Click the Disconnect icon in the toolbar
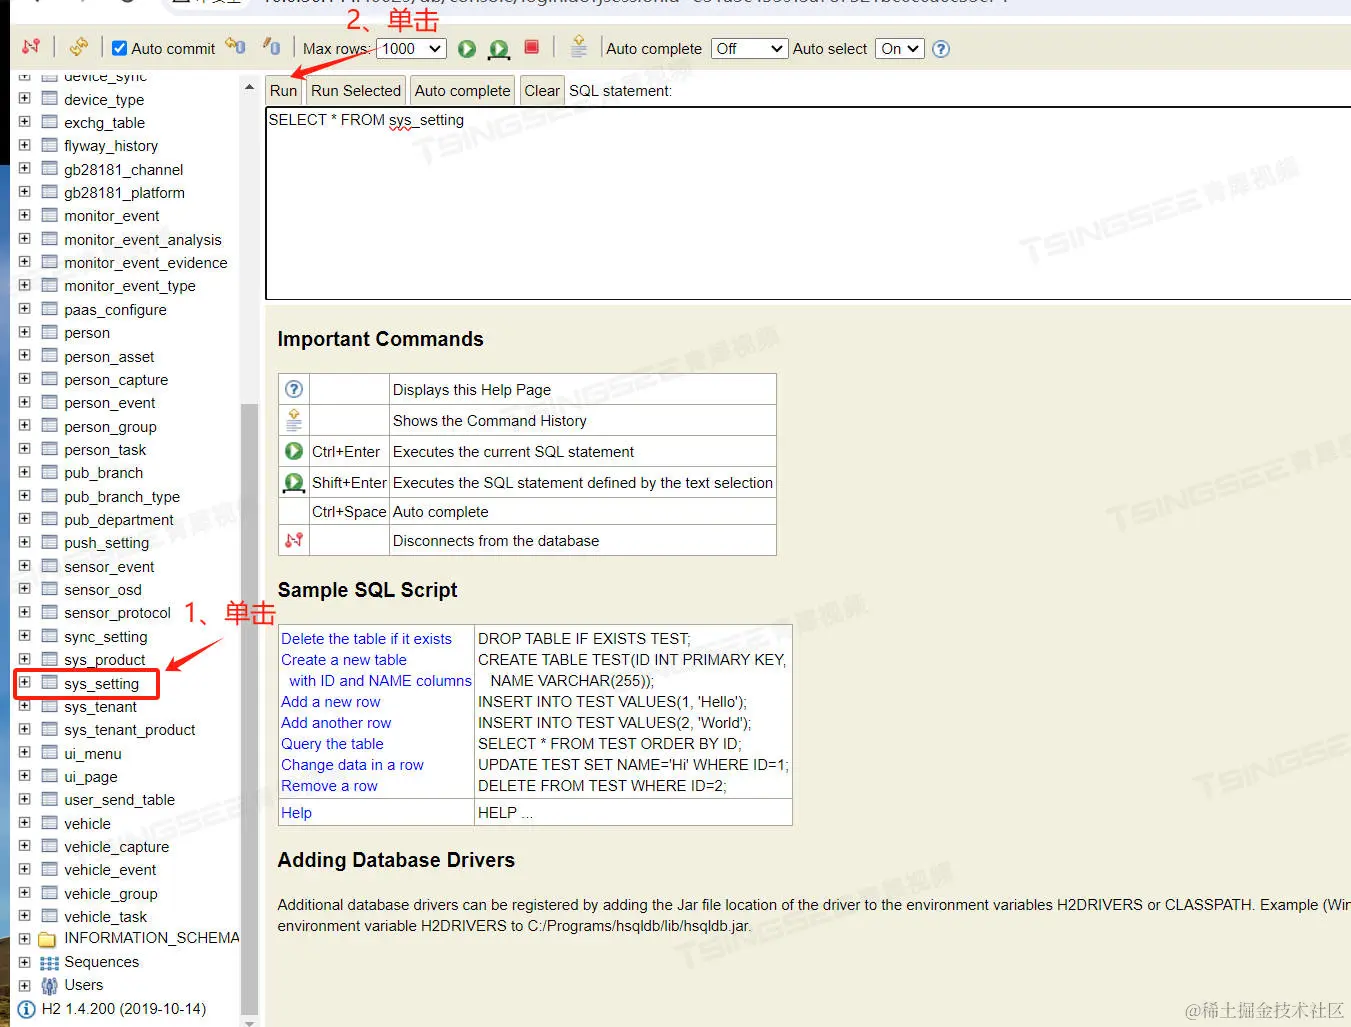 tap(31, 47)
